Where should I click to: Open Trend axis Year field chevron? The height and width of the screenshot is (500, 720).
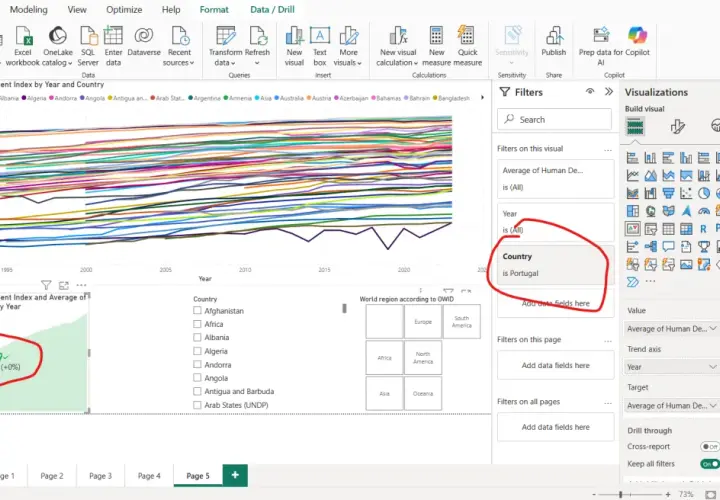713,366
